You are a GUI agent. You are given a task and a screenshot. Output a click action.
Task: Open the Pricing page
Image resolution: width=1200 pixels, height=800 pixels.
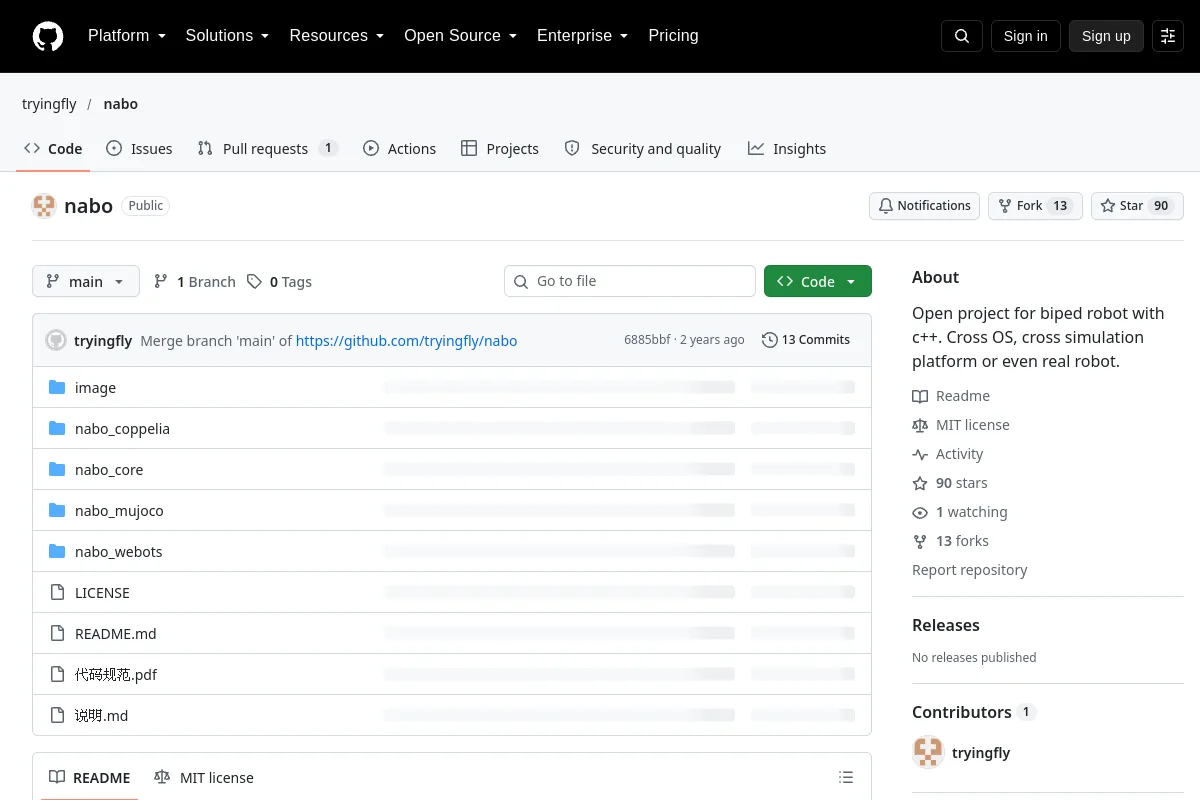coord(673,36)
